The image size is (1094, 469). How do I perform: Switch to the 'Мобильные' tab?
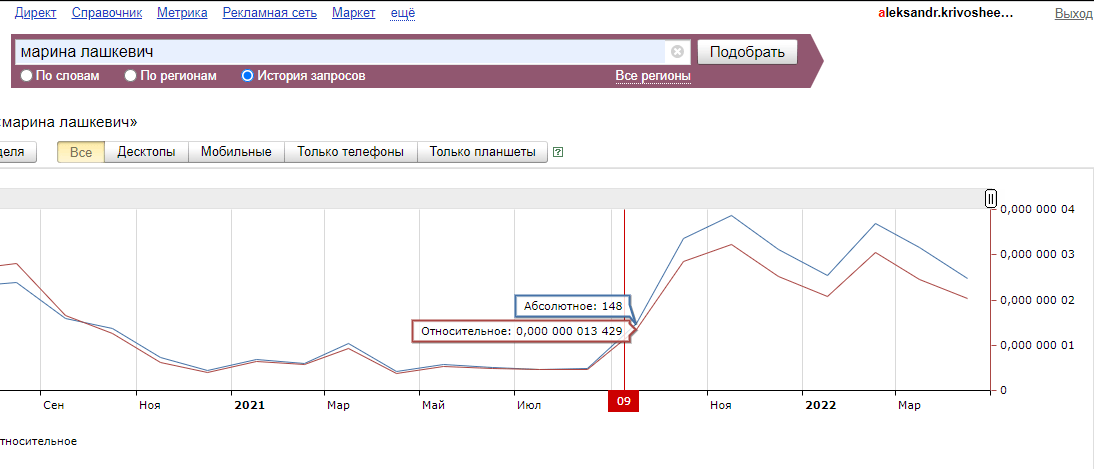coord(236,152)
